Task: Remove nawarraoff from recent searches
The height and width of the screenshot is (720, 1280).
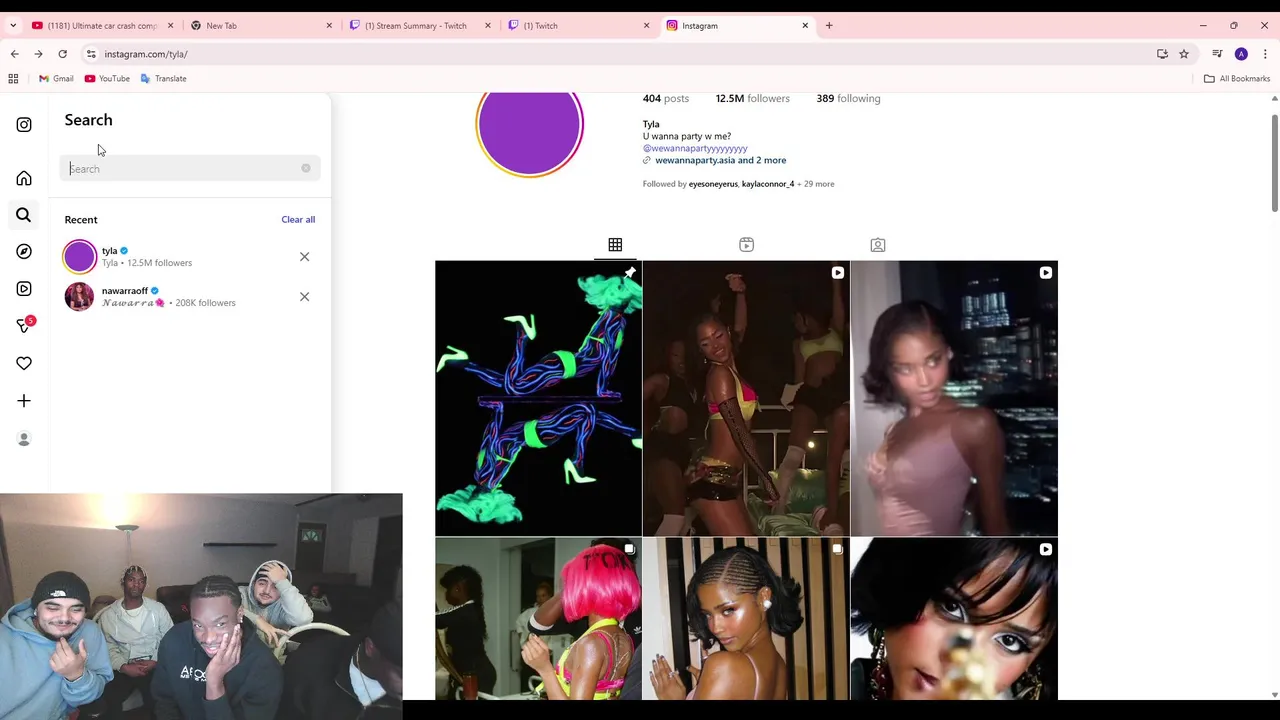Action: pos(304,296)
